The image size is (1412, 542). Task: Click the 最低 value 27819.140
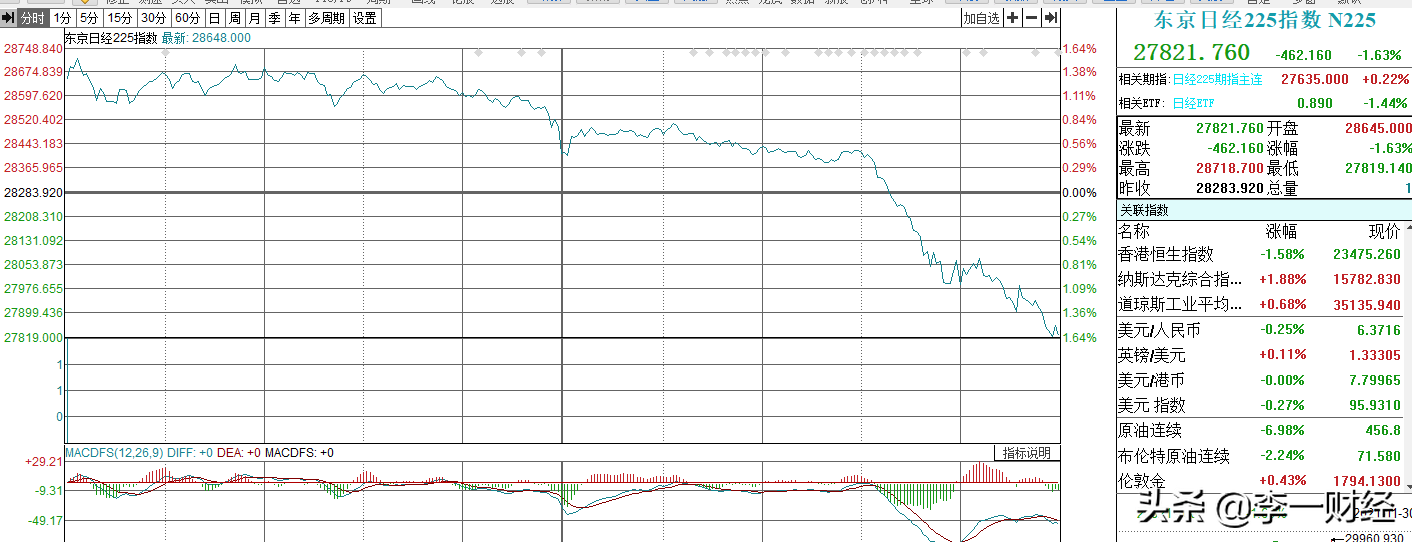(x=1378, y=168)
